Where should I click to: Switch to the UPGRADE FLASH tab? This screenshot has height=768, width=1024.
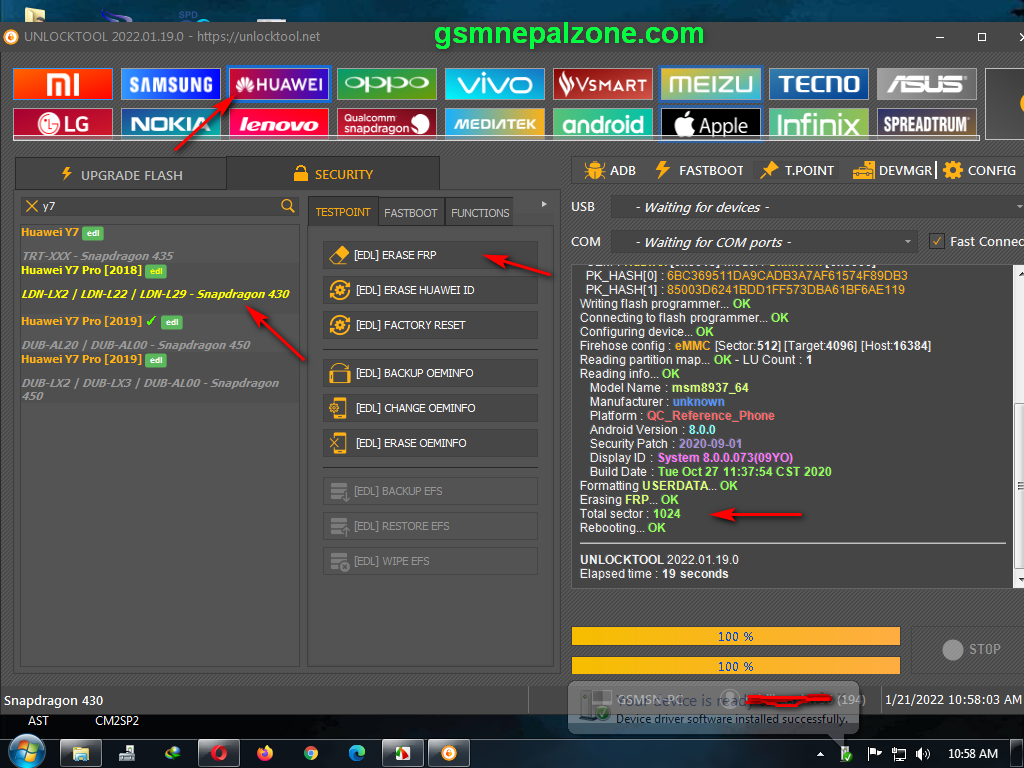(121, 174)
